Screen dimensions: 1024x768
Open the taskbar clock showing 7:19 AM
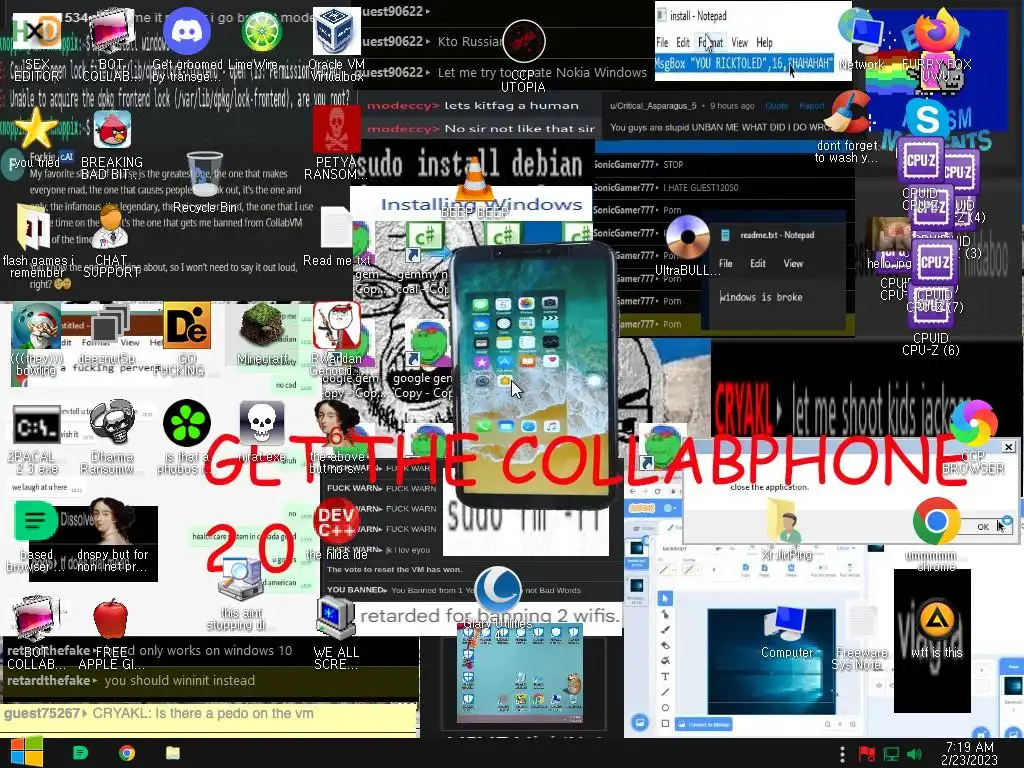[x=970, y=753]
